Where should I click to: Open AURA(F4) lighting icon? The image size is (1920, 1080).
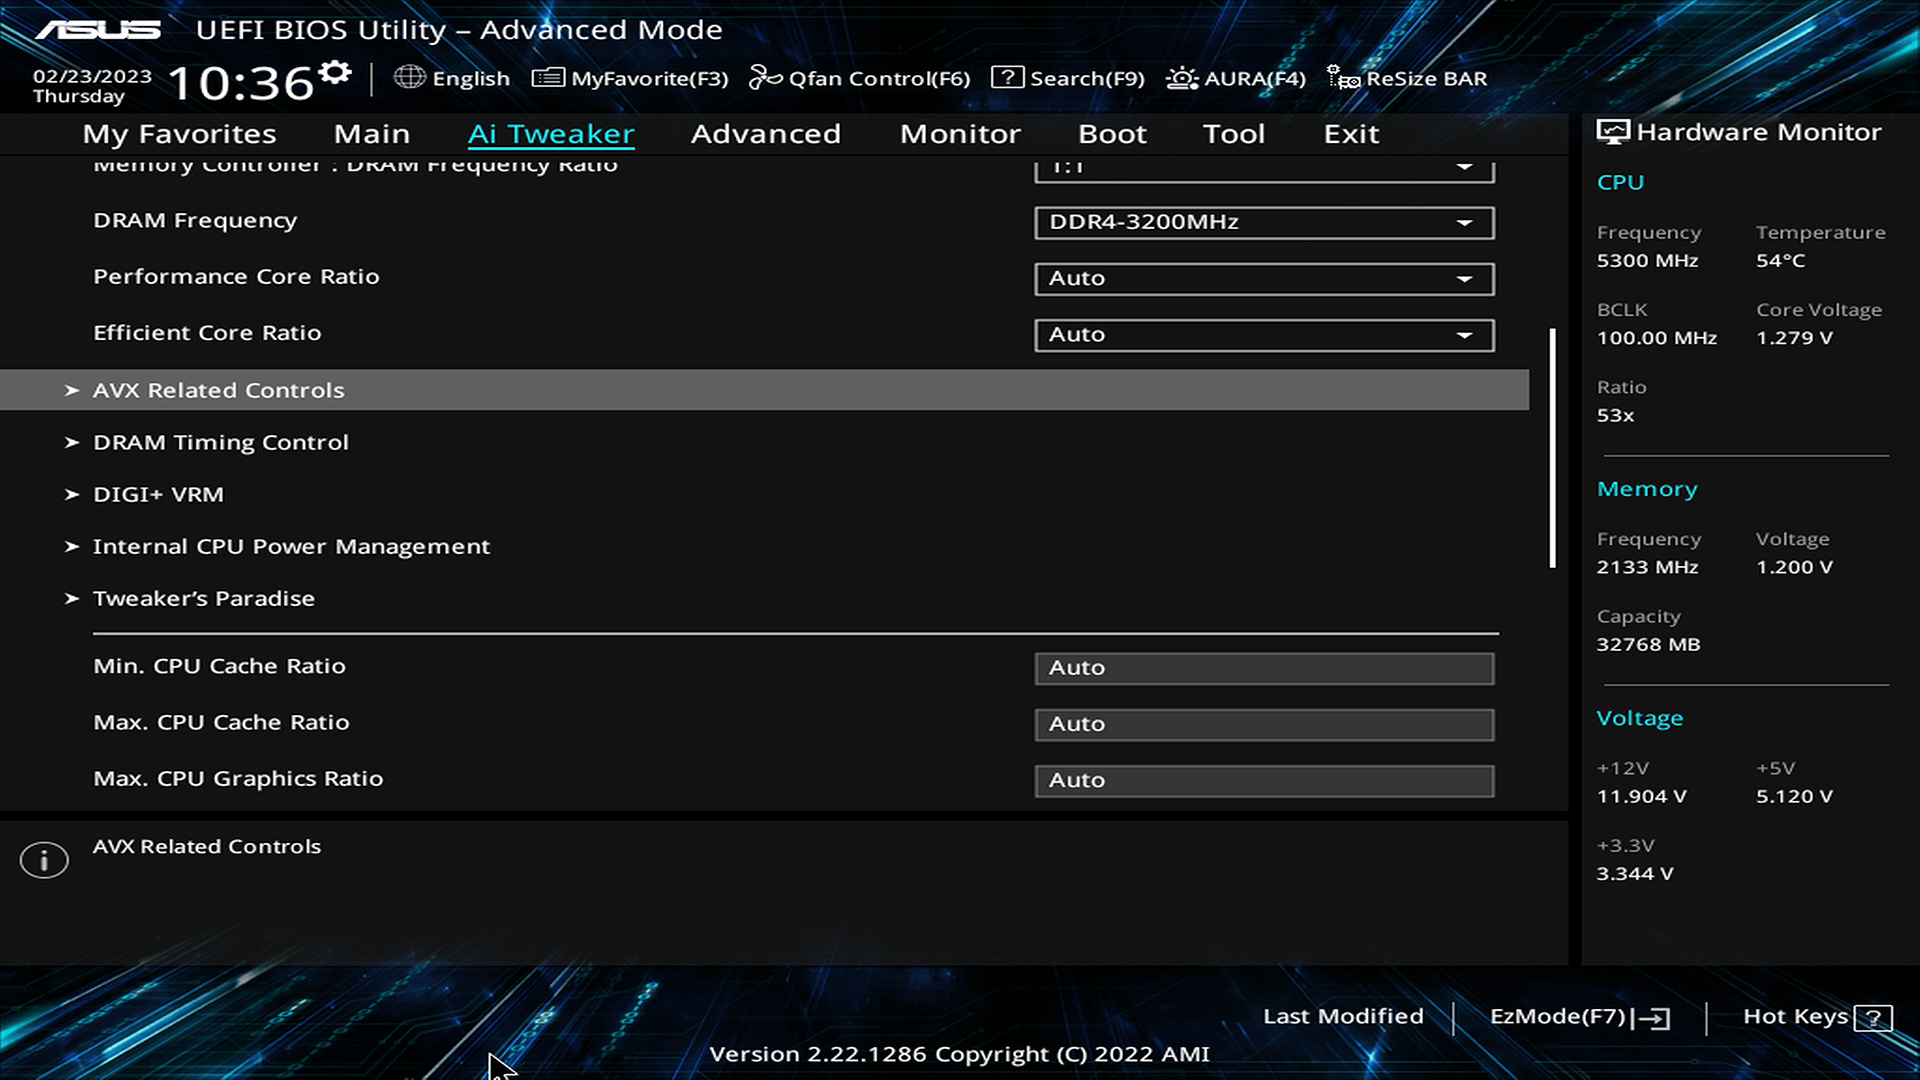tap(1182, 78)
